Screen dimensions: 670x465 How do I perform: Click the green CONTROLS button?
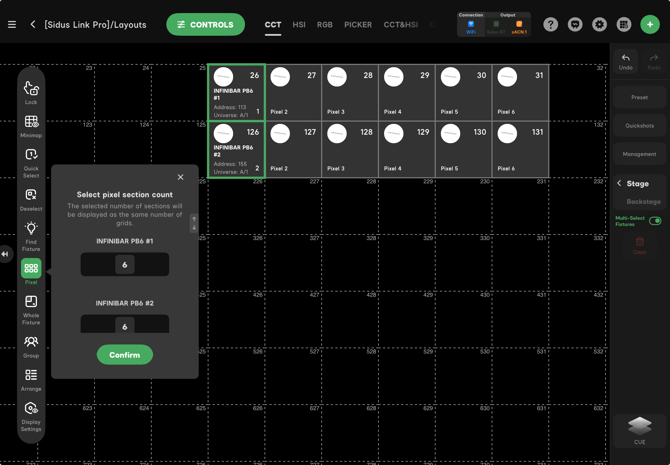(205, 25)
